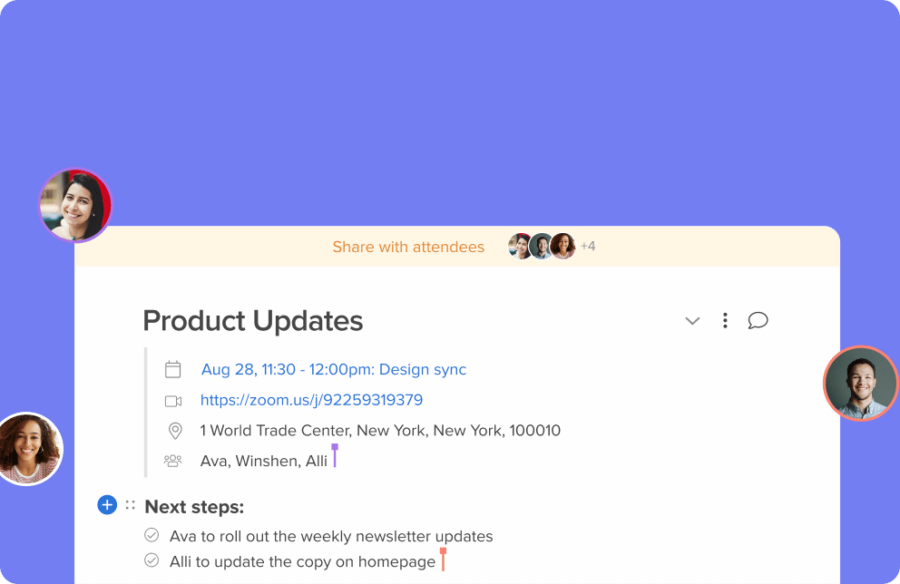The width and height of the screenshot is (900, 584).
Task: Check off Alli's homepage copy task
Action: pyautogui.click(x=152, y=561)
